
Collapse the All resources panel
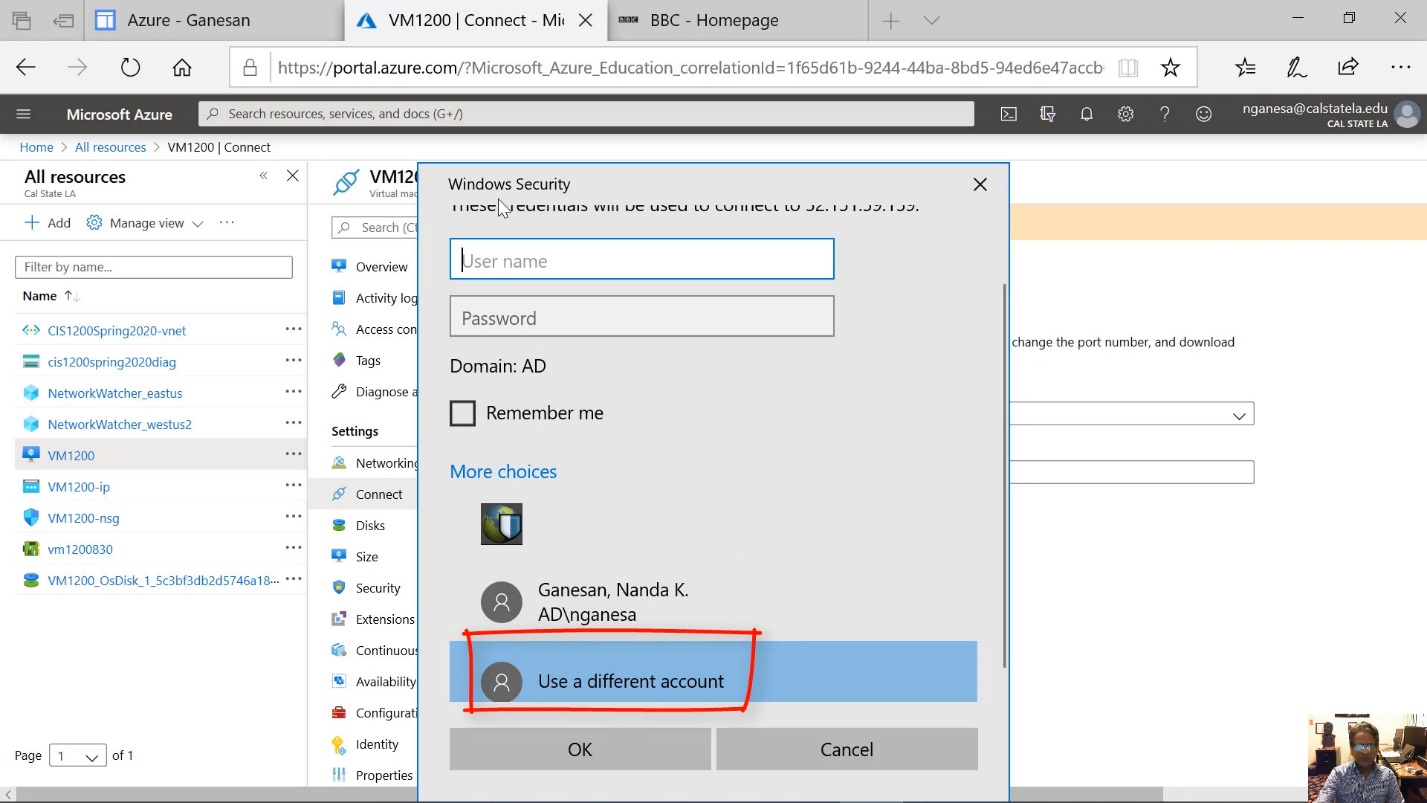(x=263, y=176)
